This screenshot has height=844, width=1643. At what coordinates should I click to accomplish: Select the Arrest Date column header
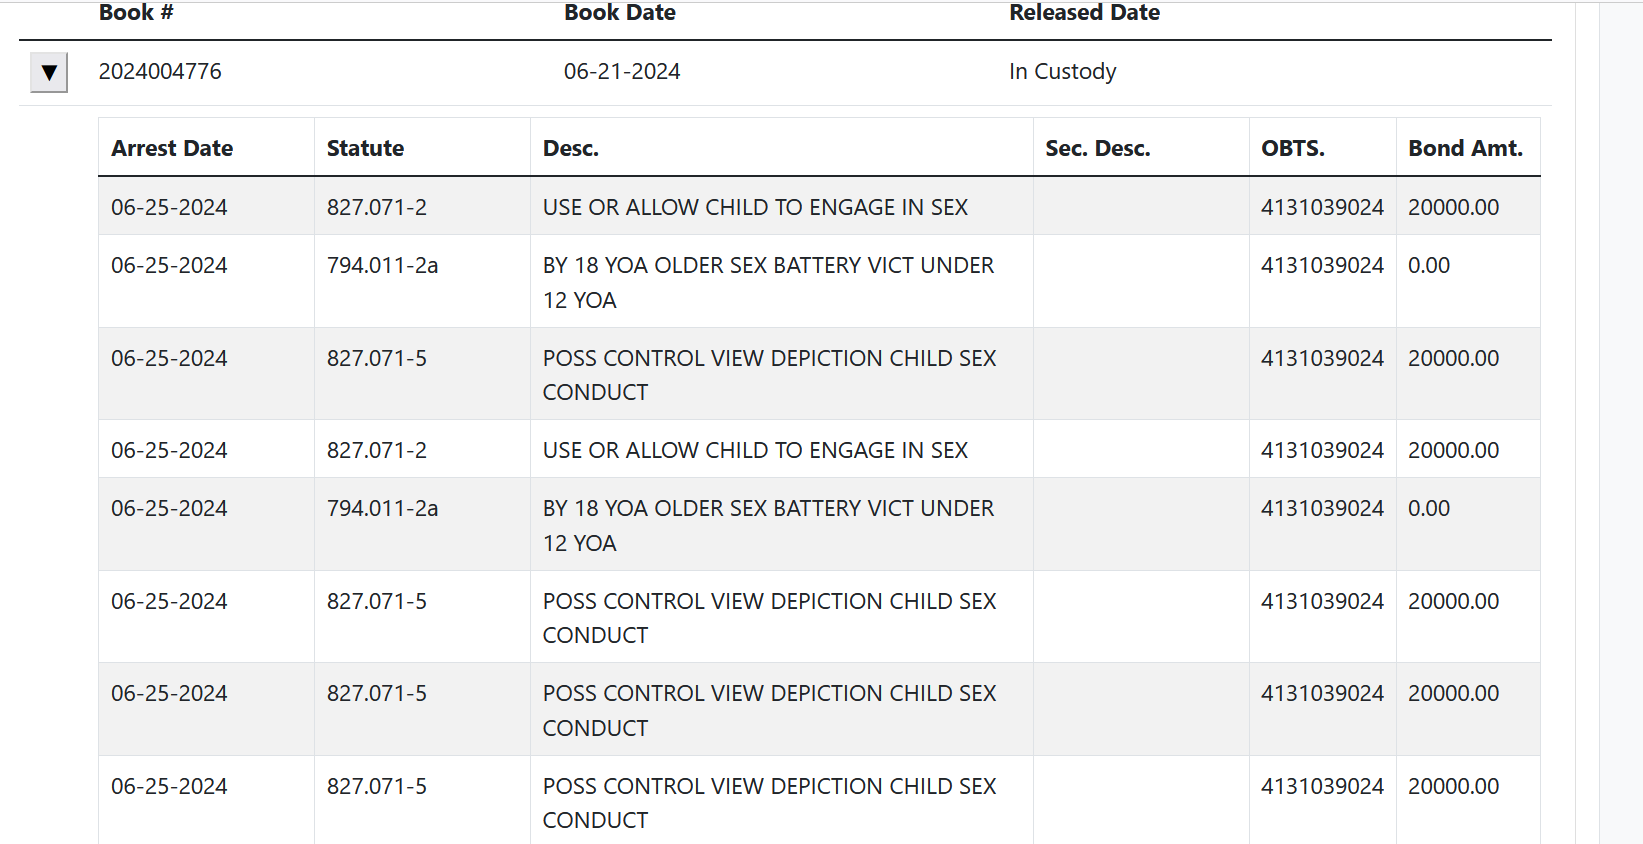coord(172,148)
